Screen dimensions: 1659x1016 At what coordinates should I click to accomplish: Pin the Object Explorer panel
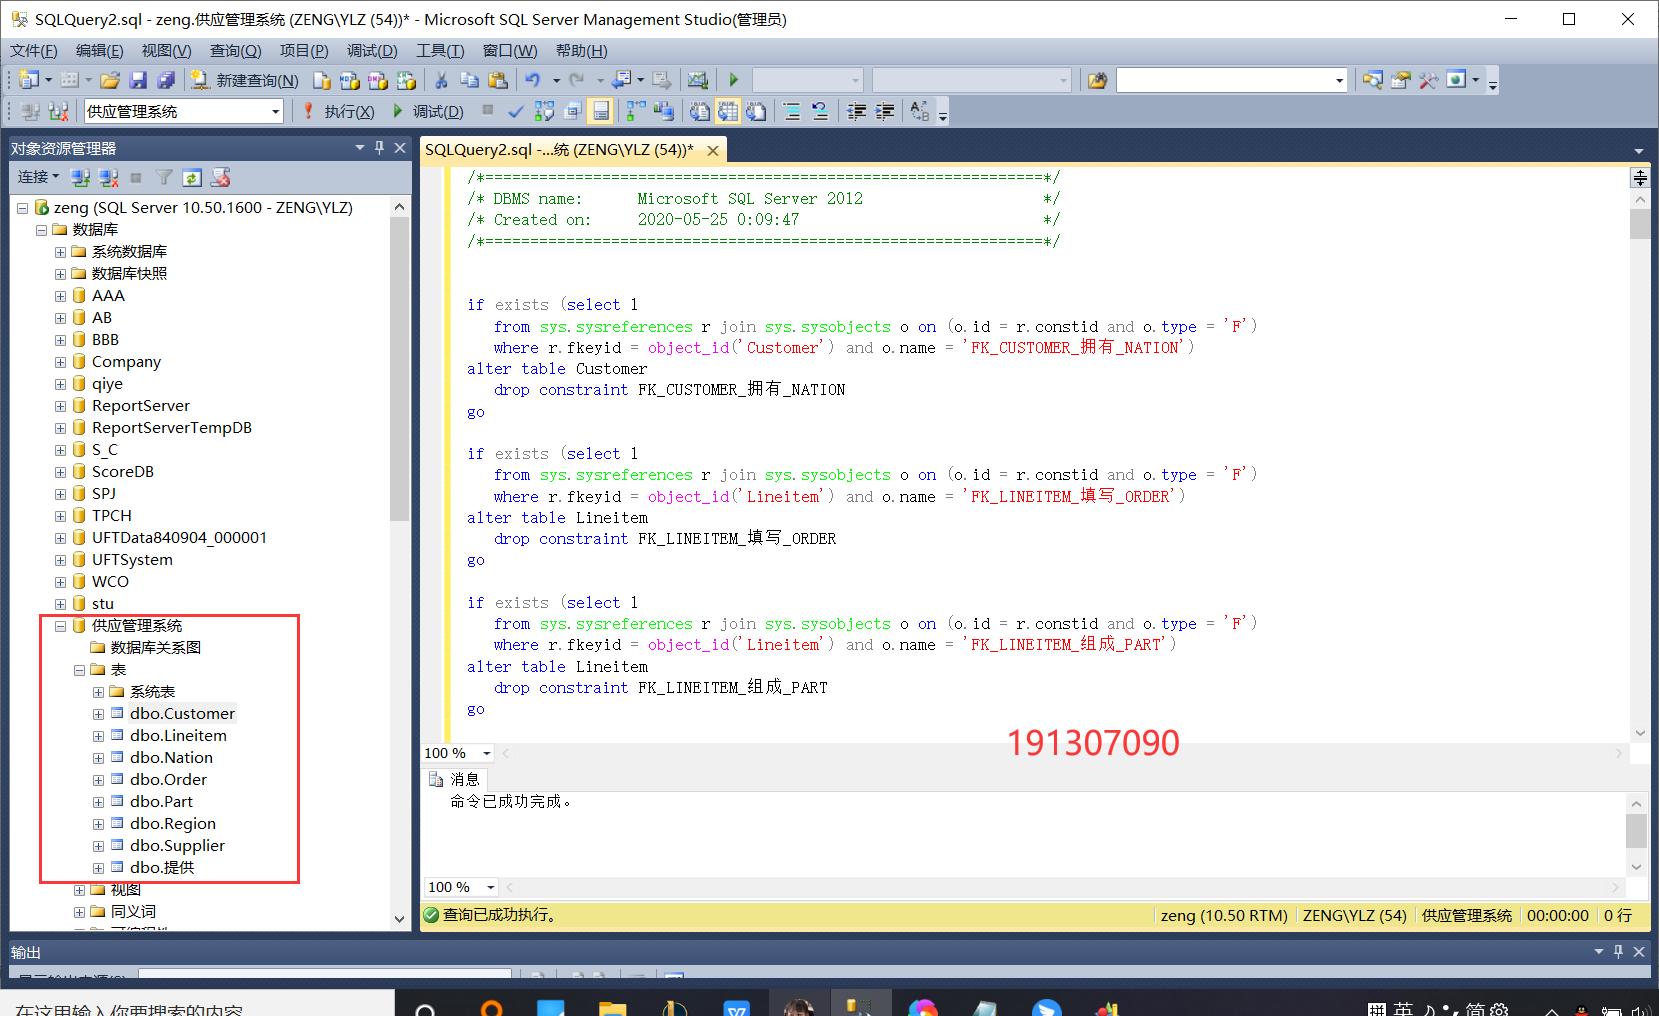pyautogui.click(x=379, y=148)
